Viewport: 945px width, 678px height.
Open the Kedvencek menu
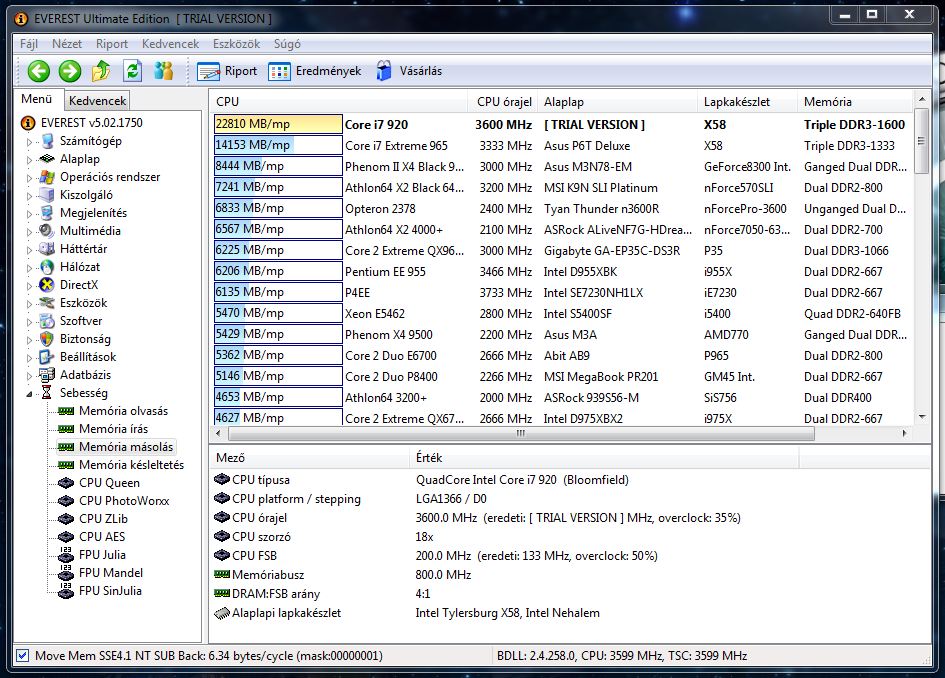pos(171,44)
